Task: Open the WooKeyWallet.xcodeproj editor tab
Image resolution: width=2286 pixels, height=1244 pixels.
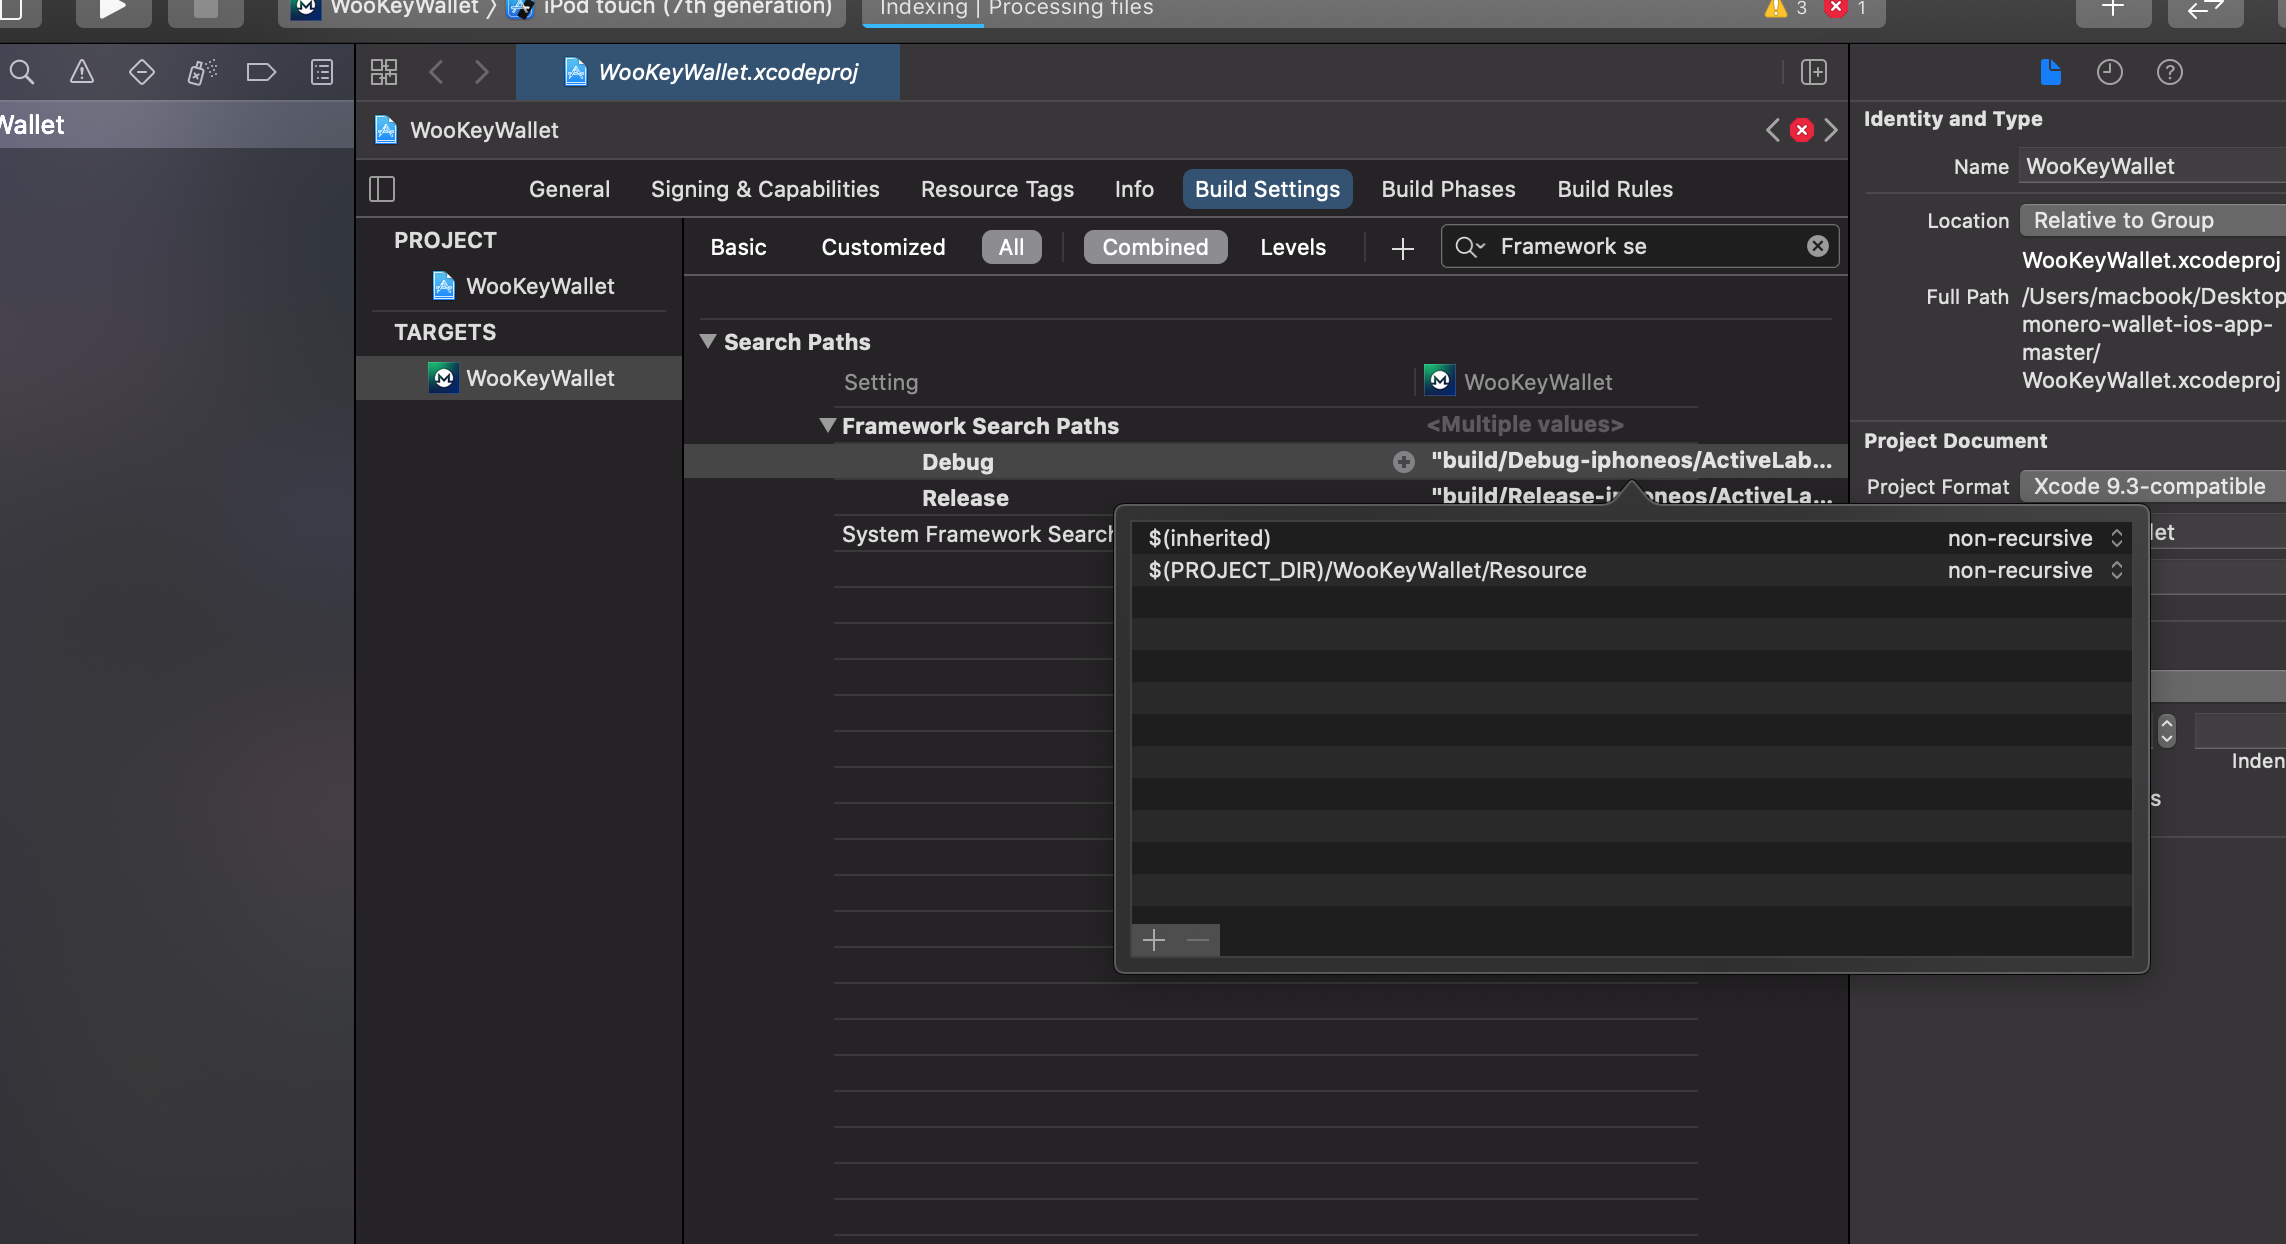Action: point(708,72)
